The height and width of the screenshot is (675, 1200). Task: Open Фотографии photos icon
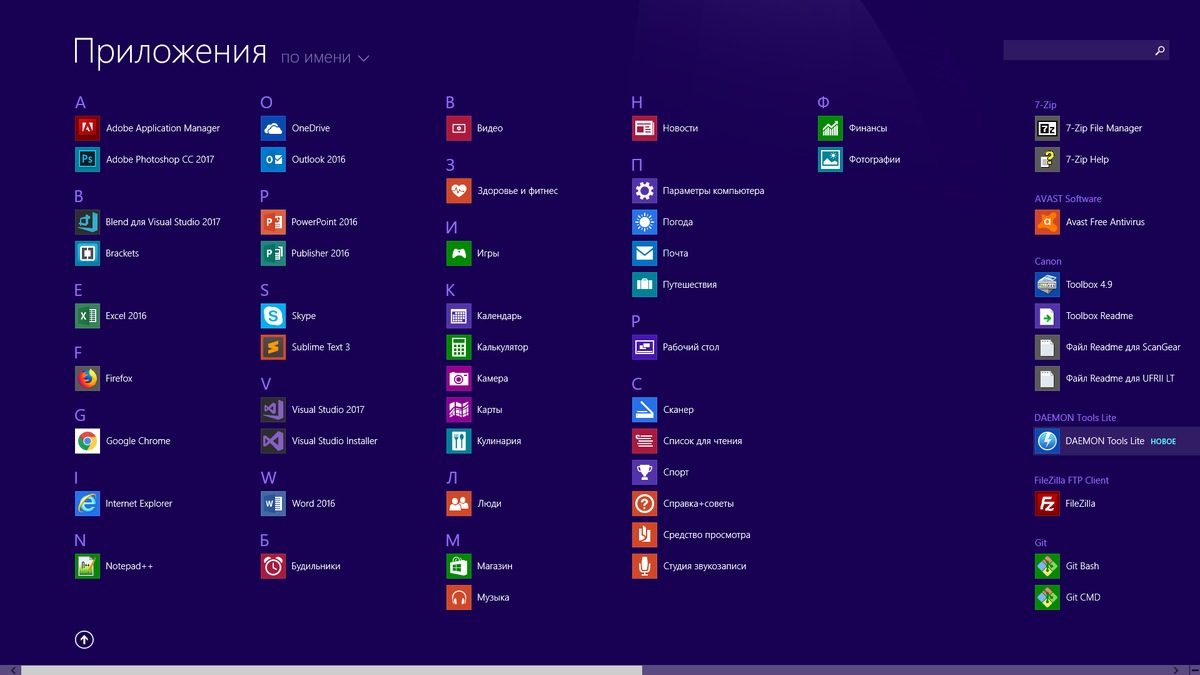(x=831, y=159)
